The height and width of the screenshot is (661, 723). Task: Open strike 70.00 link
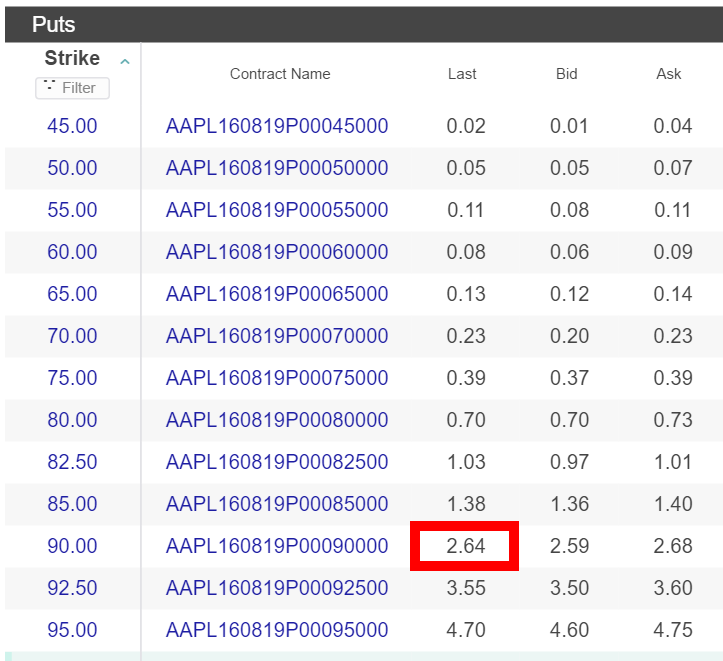pos(72,336)
